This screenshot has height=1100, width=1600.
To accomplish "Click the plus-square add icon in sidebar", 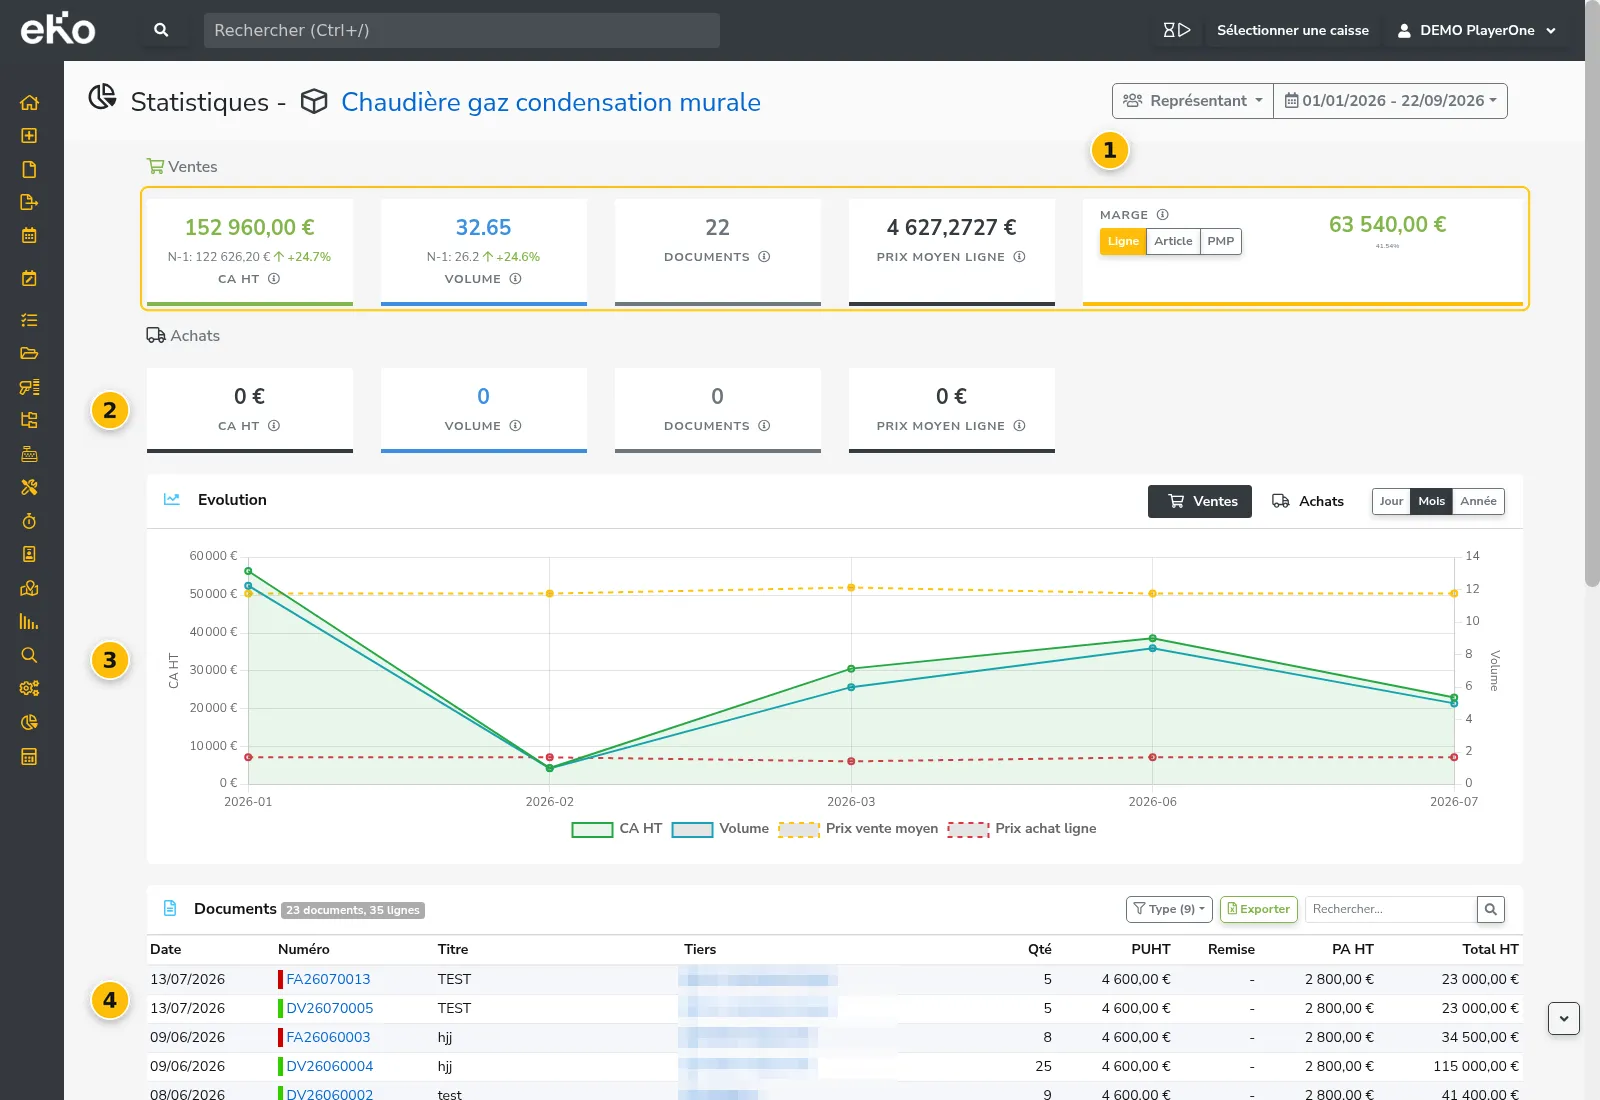I will [29, 136].
